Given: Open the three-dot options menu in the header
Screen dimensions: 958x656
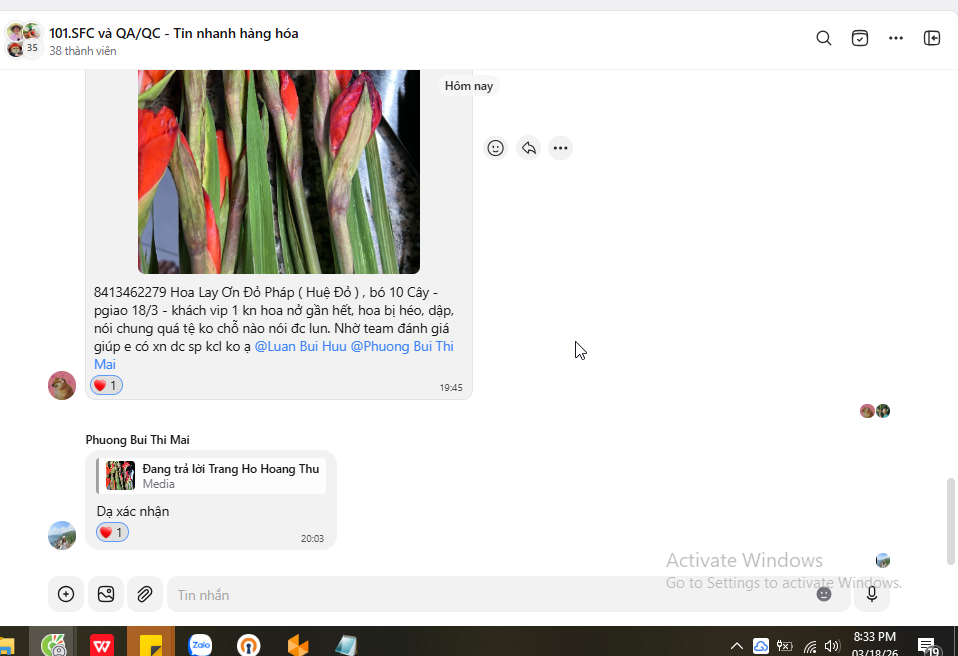Looking at the screenshot, I should tap(896, 38).
